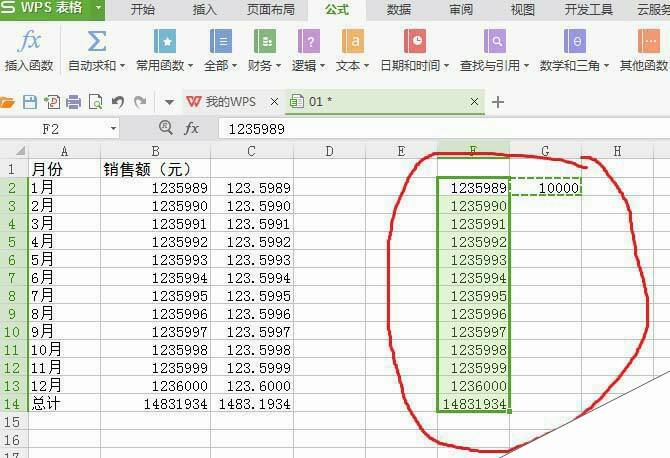This screenshot has height=458, width=670.
Task: Click cell F14 showing 14831934
Action: 473,404
